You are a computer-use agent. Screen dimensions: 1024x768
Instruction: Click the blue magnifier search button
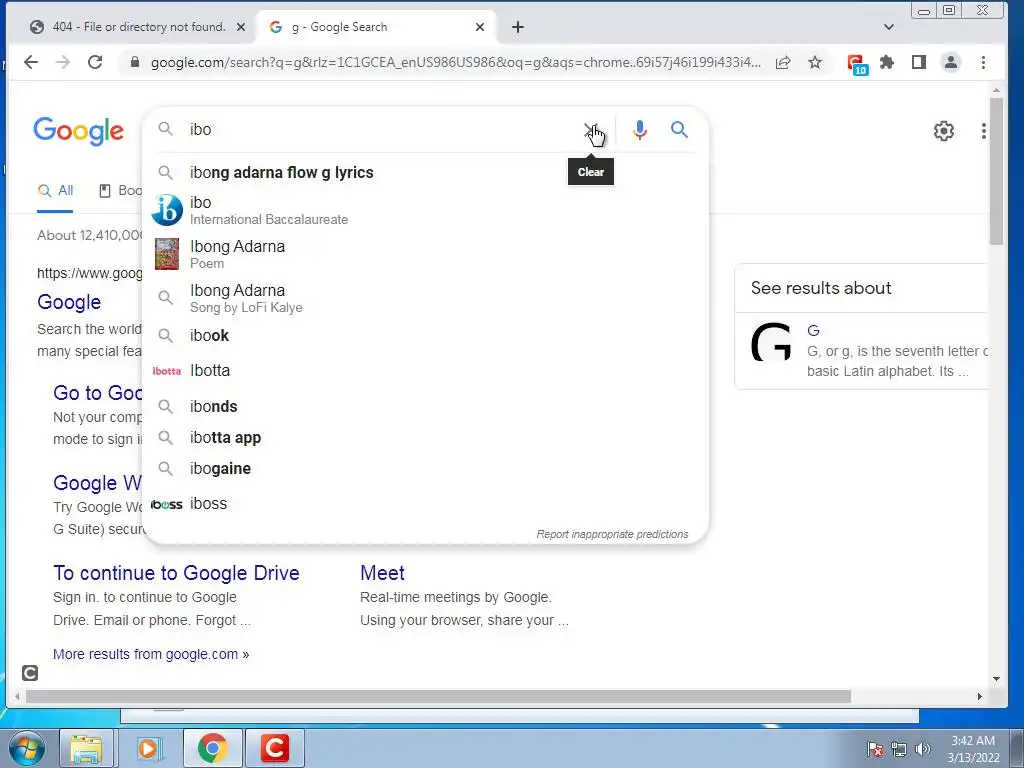point(679,130)
